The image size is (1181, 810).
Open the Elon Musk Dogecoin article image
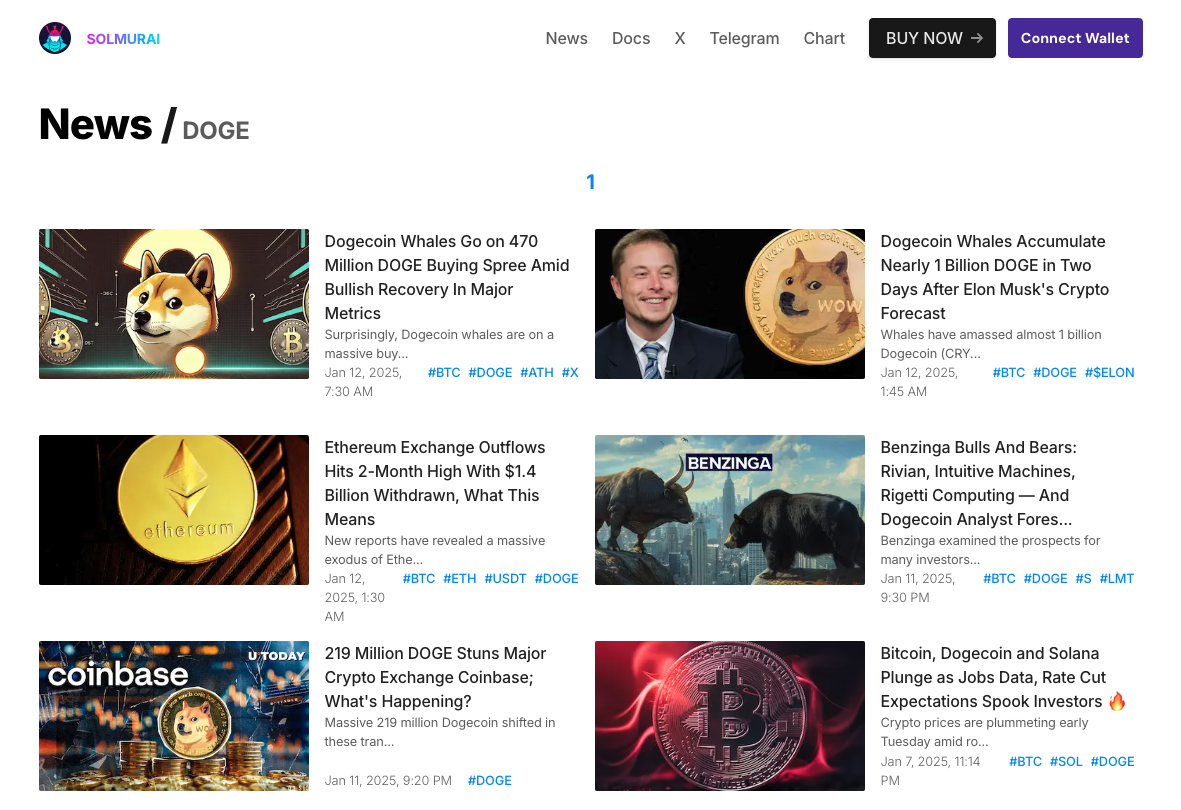point(730,304)
